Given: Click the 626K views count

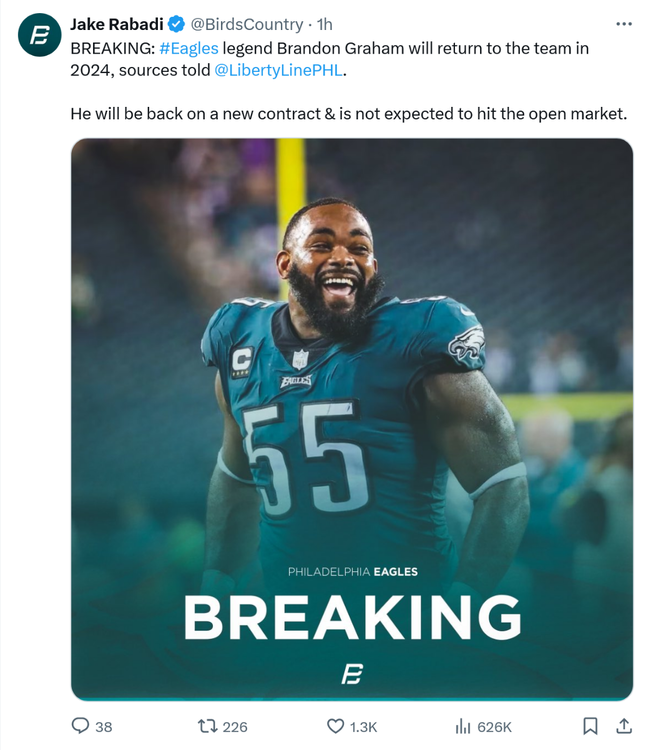Looking at the screenshot, I should click(494, 727).
